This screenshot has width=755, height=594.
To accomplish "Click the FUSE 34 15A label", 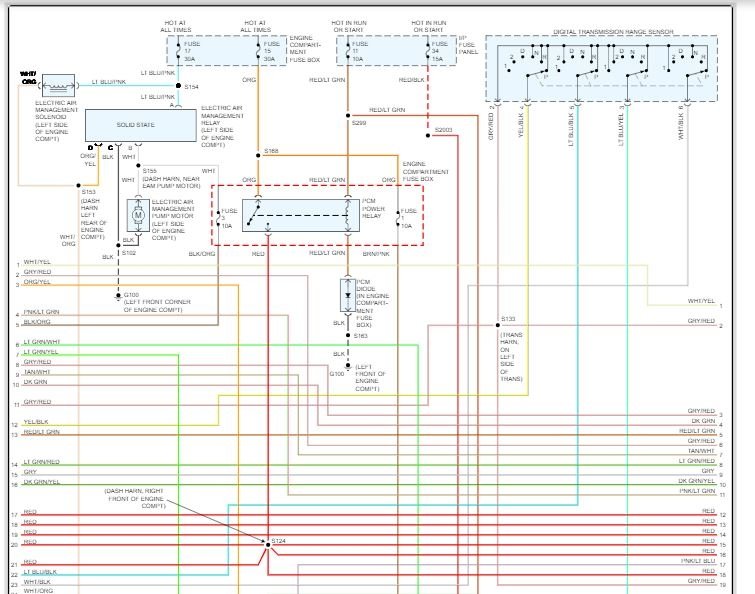I will point(440,52).
